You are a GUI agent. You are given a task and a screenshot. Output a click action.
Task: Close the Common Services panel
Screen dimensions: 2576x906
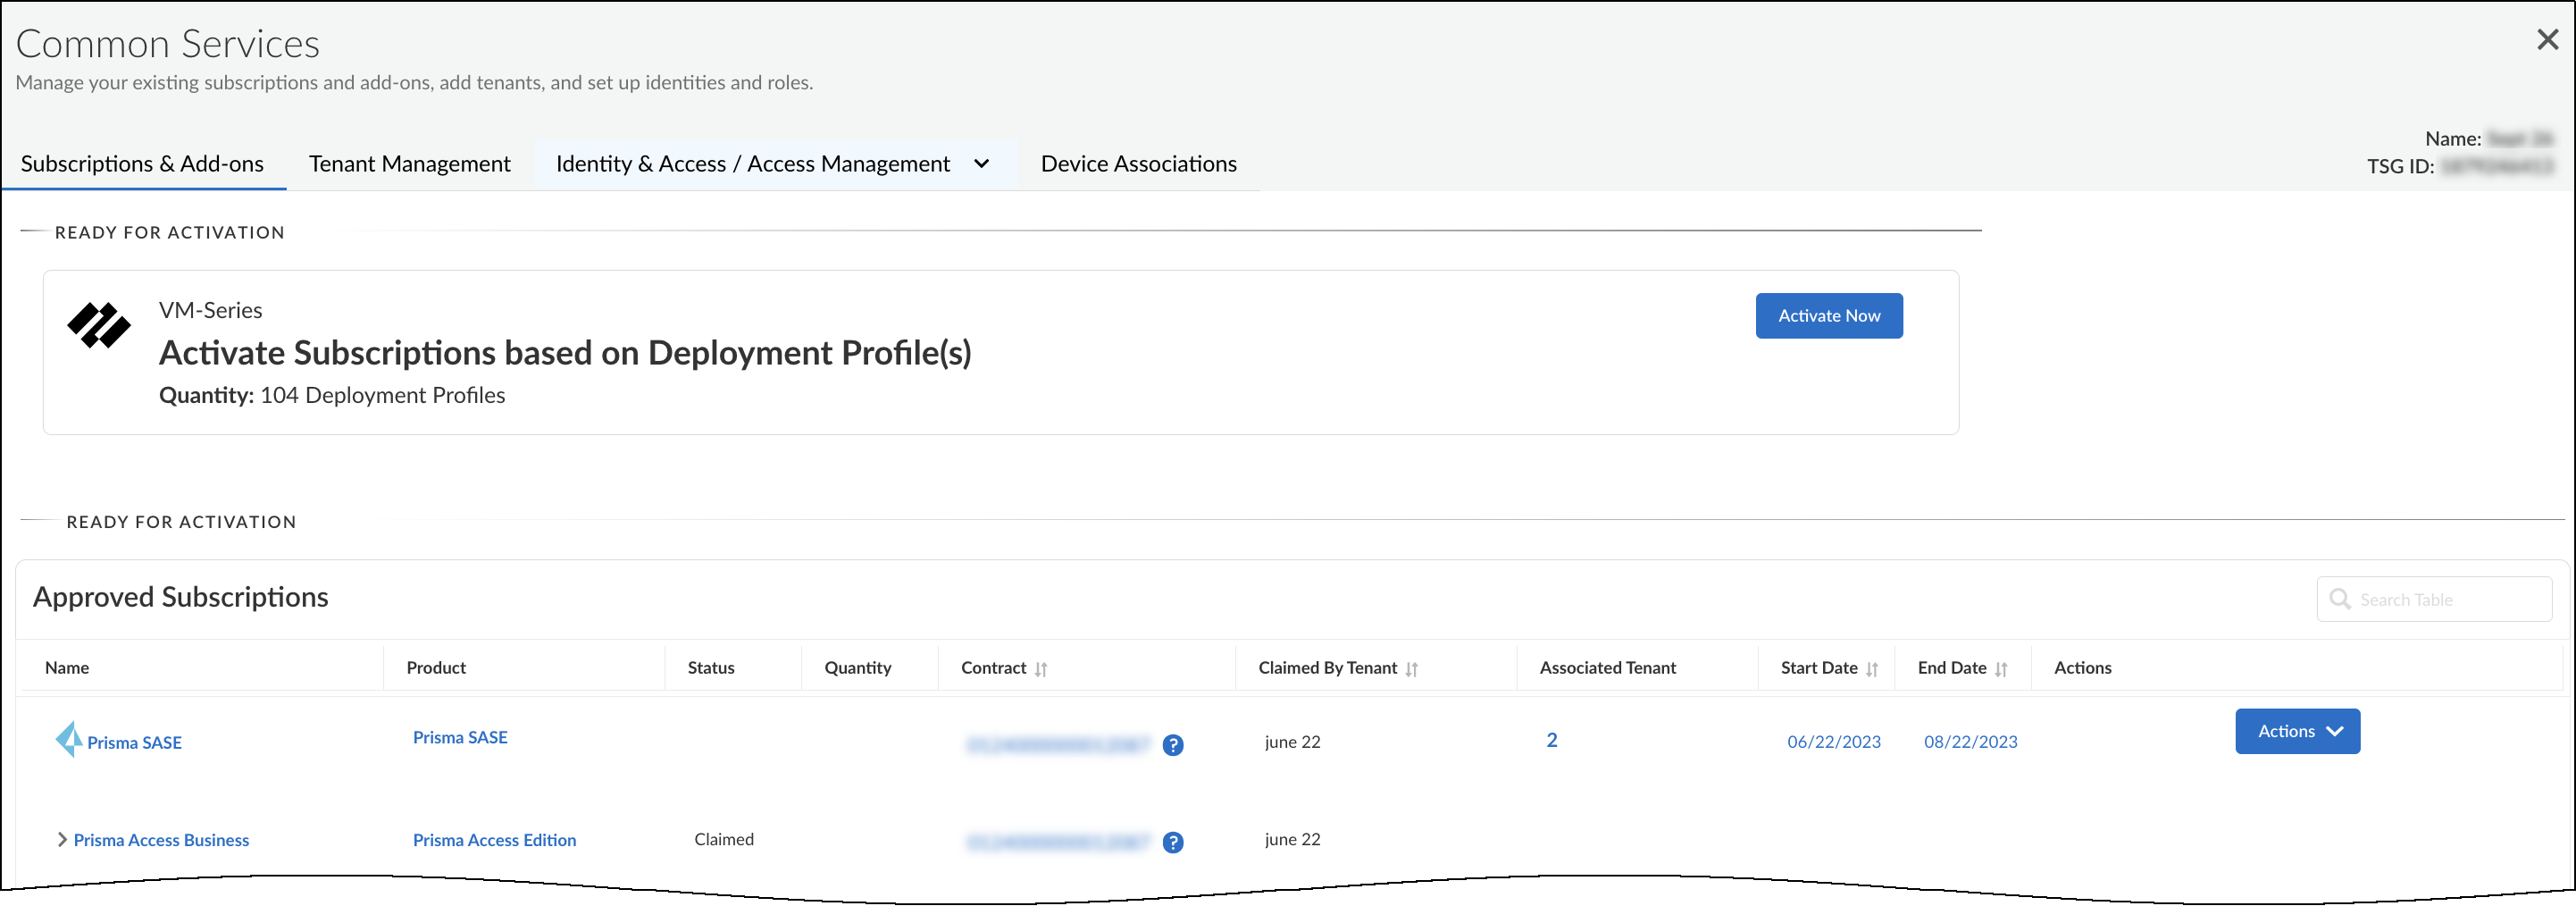point(2546,40)
